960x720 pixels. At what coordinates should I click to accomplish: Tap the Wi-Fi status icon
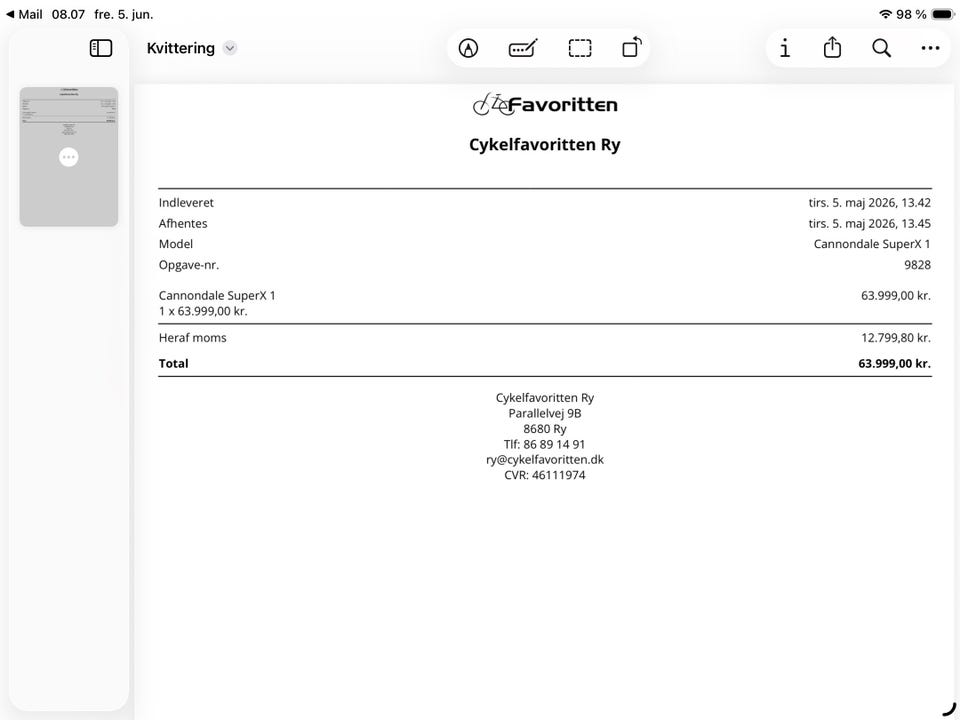pos(885,14)
